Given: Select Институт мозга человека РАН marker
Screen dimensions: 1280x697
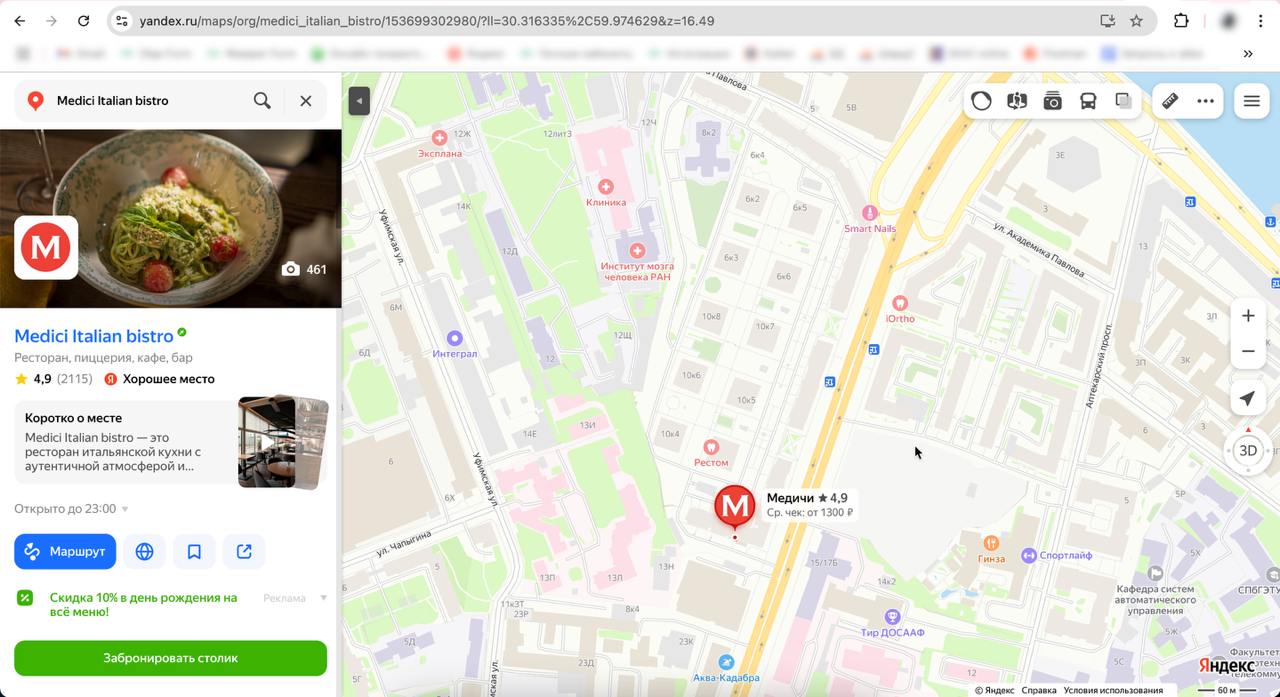Looking at the screenshot, I should 637,250.
